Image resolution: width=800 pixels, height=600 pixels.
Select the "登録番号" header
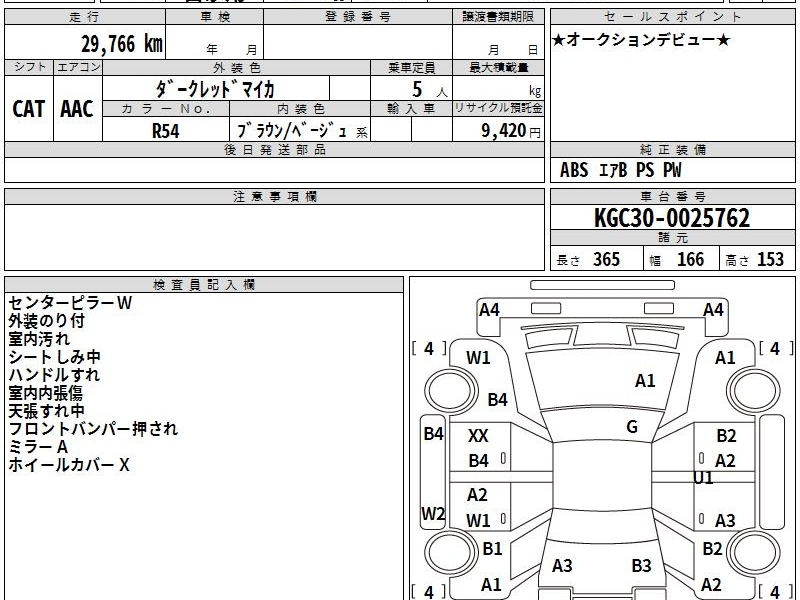click(x=358, y=17)
